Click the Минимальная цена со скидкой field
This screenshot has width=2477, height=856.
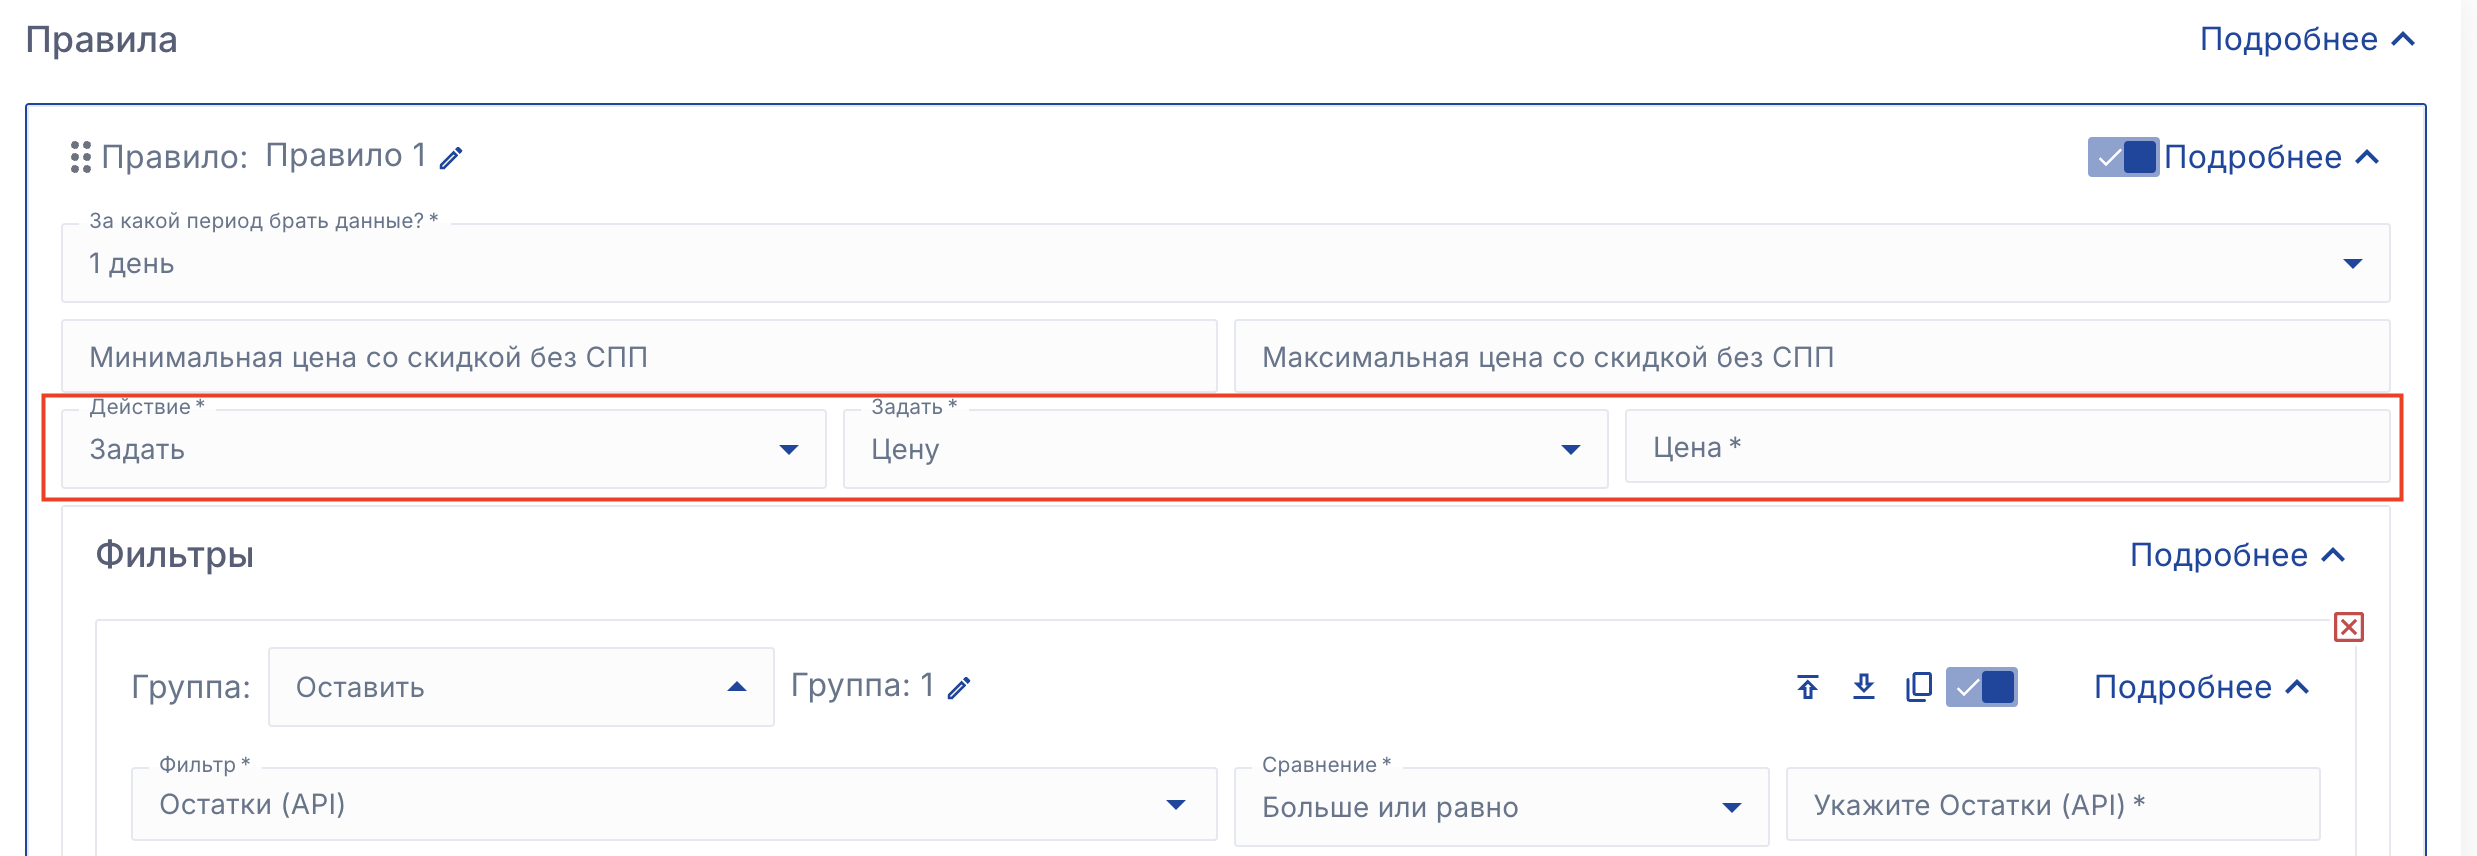tap(638, 357)
